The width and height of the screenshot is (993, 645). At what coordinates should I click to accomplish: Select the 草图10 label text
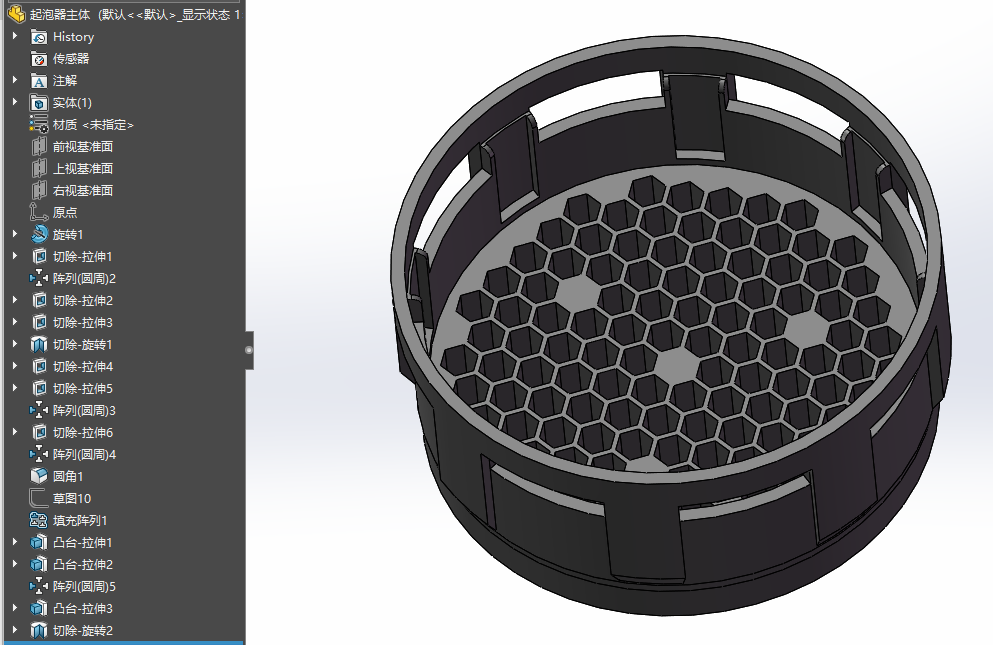click(72, 499)
